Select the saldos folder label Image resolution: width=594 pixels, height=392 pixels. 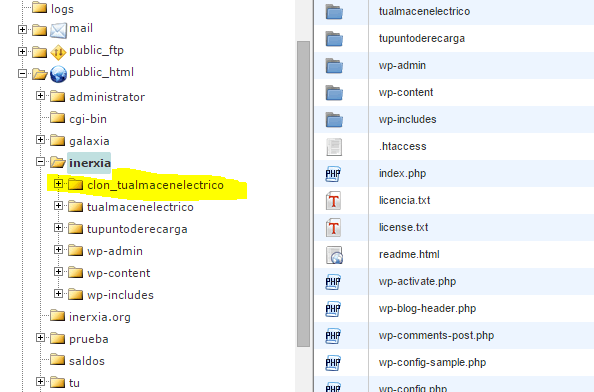(87, 361)
